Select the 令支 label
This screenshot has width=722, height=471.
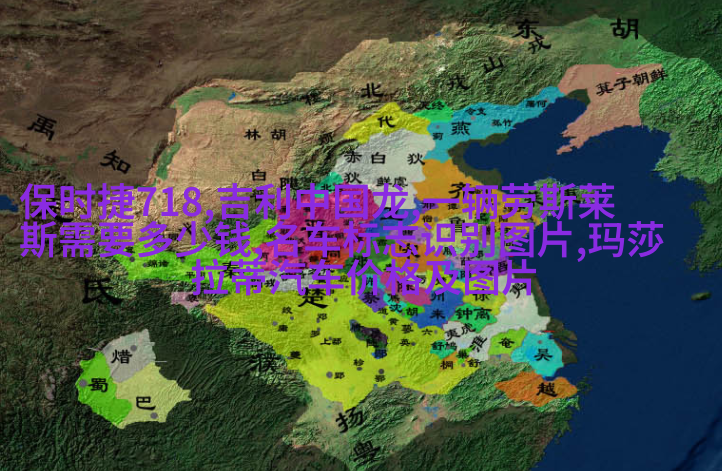[475, 111]
